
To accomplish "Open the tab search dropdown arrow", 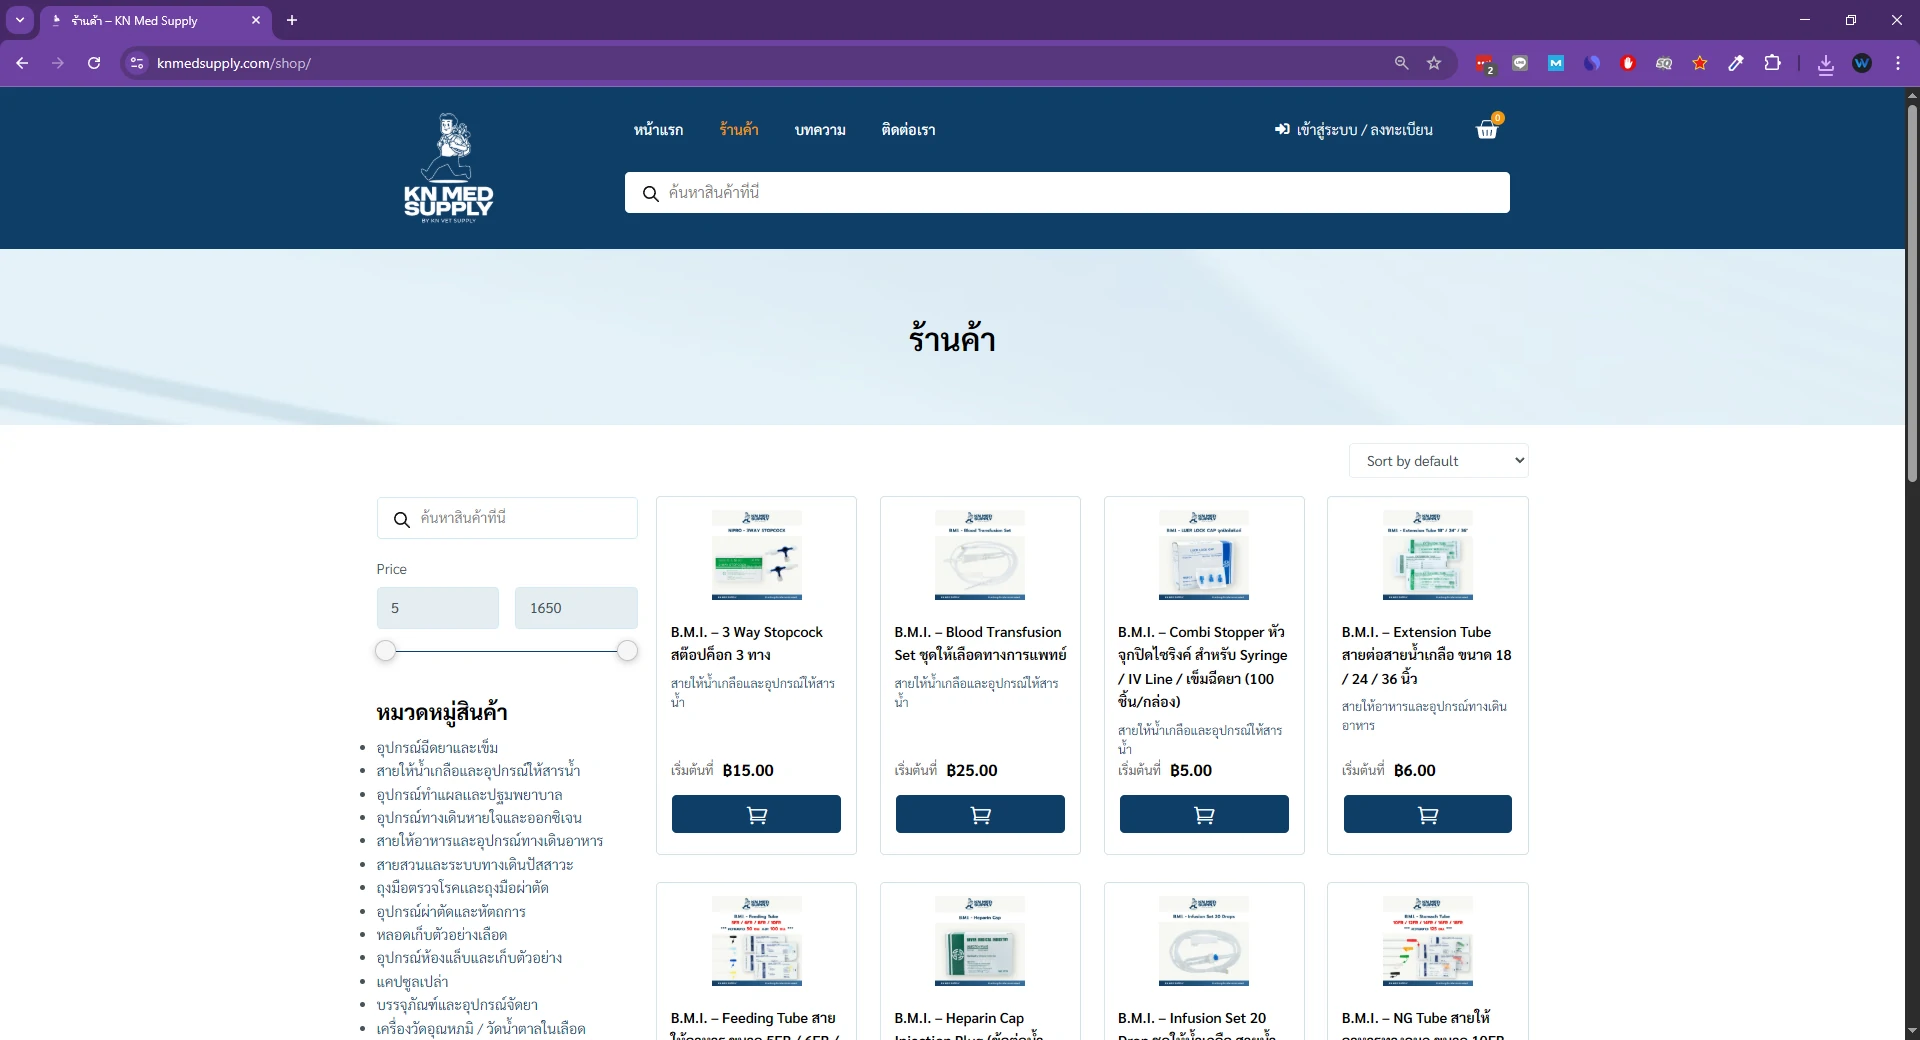I will [x=20, y=20].
